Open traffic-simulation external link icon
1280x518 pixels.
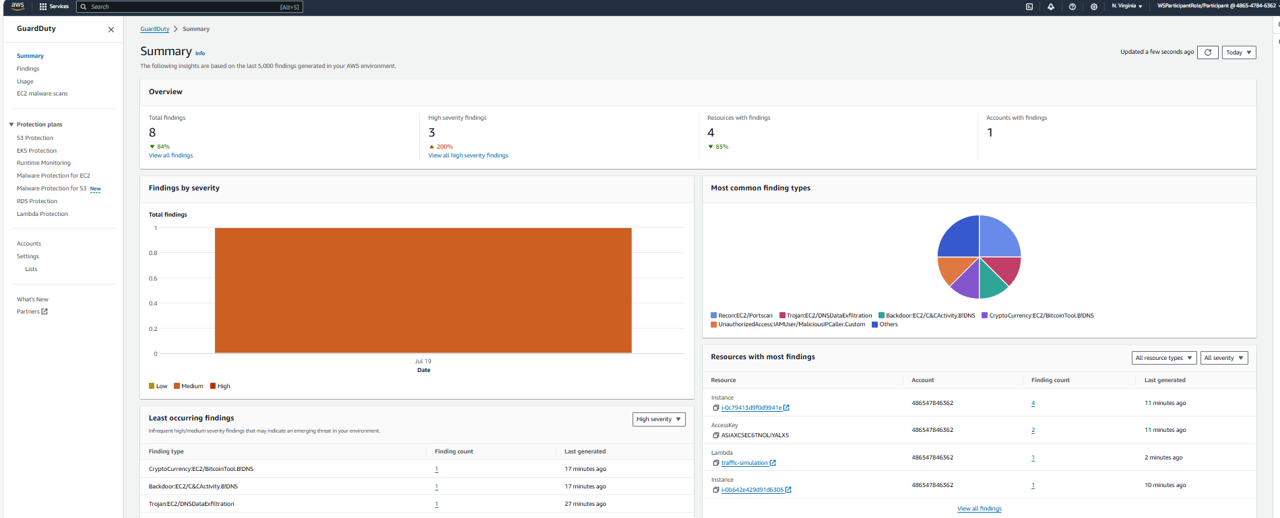pyautogui.click(x=773, y=463)
